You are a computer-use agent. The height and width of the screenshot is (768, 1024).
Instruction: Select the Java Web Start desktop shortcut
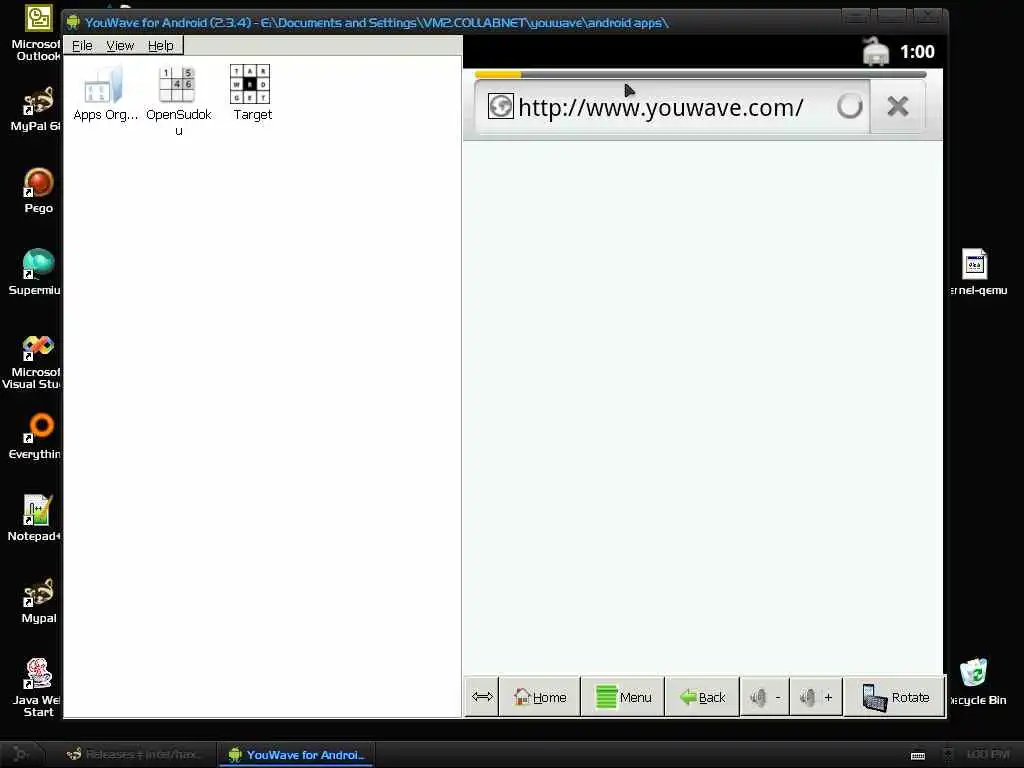37,687
